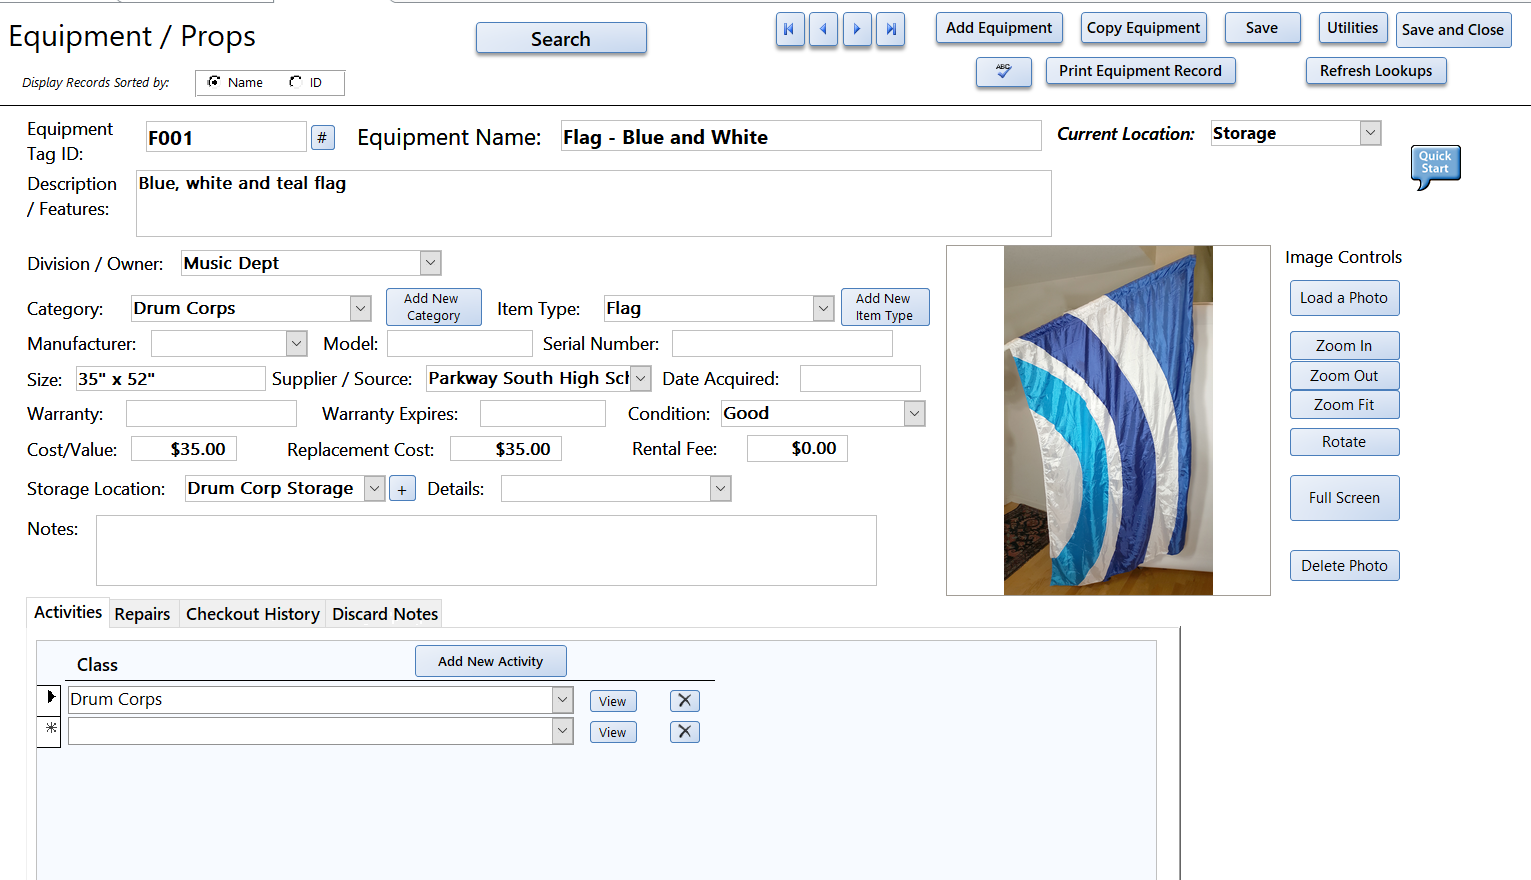Jump to the last record
This screenshot has width=1531, height=880.
pyautogui.click(x=891, y=29)
